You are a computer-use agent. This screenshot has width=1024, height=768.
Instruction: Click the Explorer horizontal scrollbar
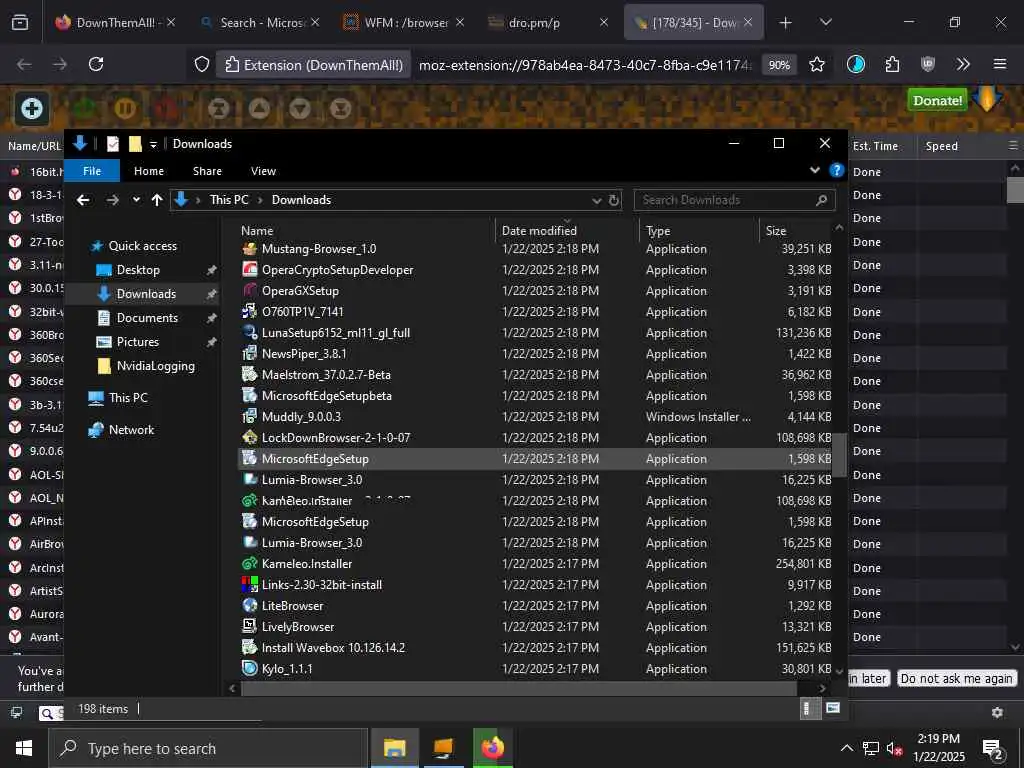(x=519, y=688)
